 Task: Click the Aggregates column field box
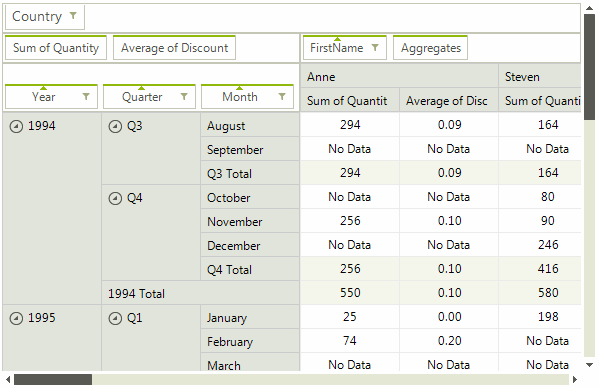click(431, 48)
